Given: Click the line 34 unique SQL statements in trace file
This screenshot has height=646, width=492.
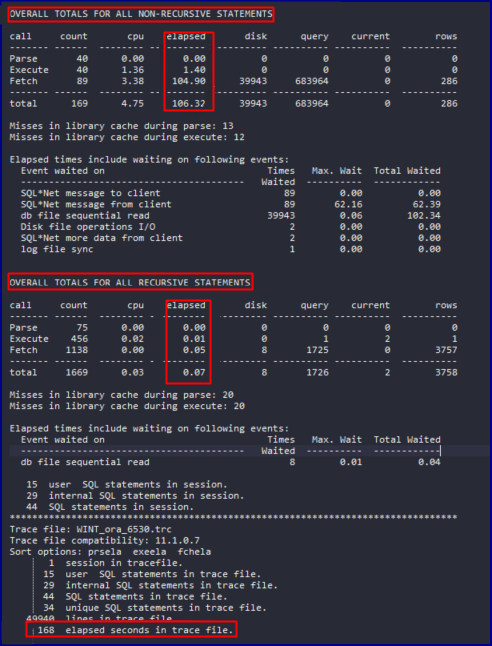Looking at the screenshot, I should click(155, 608).
